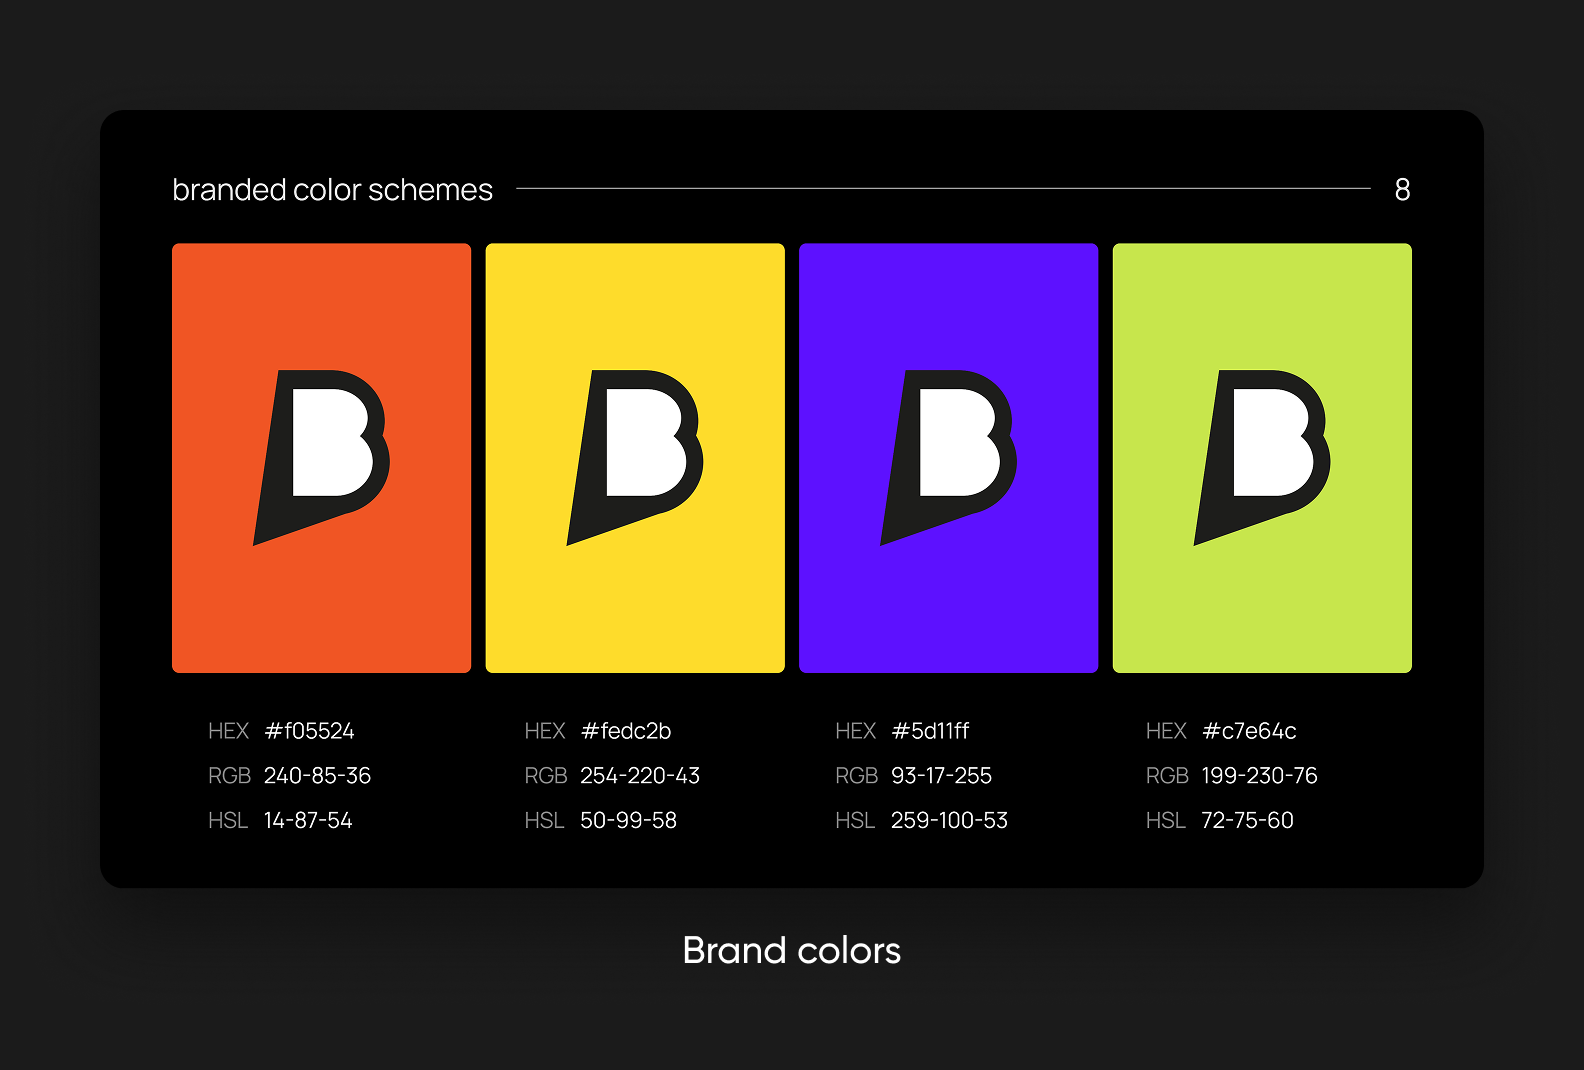Select RGB value 254-220-43
The image size is (1584, 1070).
tap(640, 776)
